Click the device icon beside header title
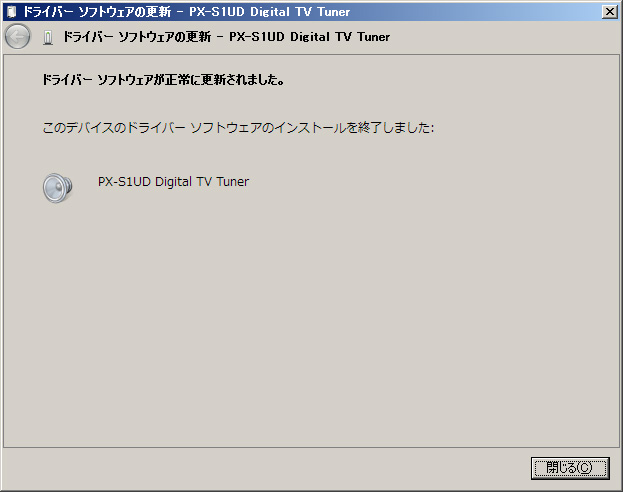 pos(48,37)
